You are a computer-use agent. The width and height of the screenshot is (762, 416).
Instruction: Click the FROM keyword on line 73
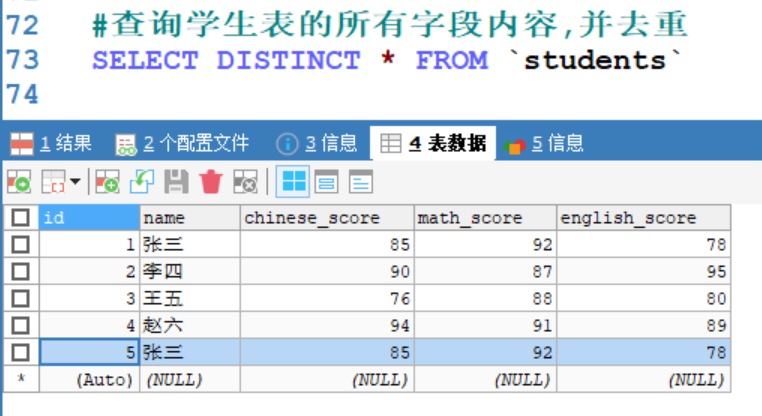(452, 61)
